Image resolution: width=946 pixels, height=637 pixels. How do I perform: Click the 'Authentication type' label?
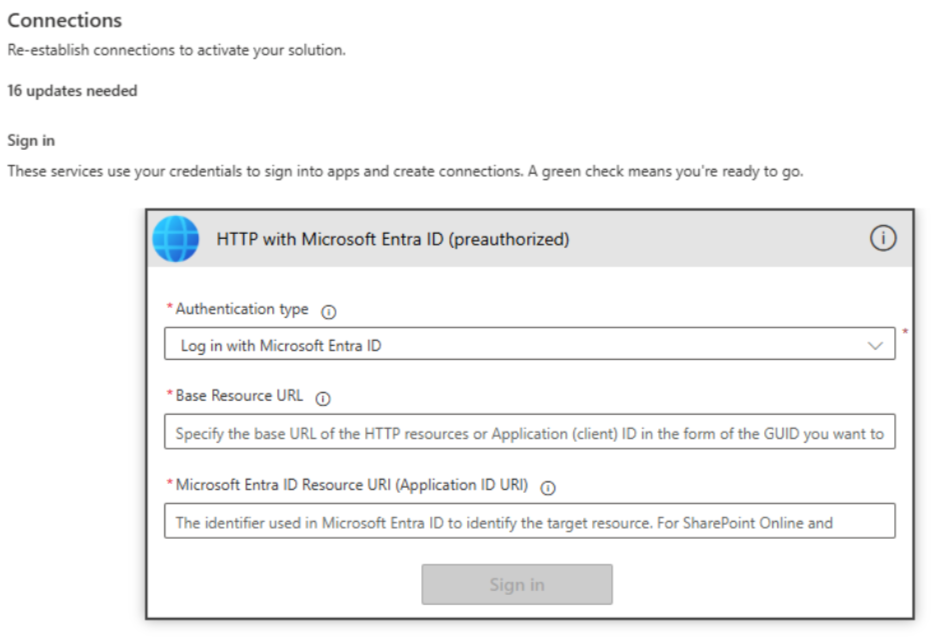(x=242, y=309)
